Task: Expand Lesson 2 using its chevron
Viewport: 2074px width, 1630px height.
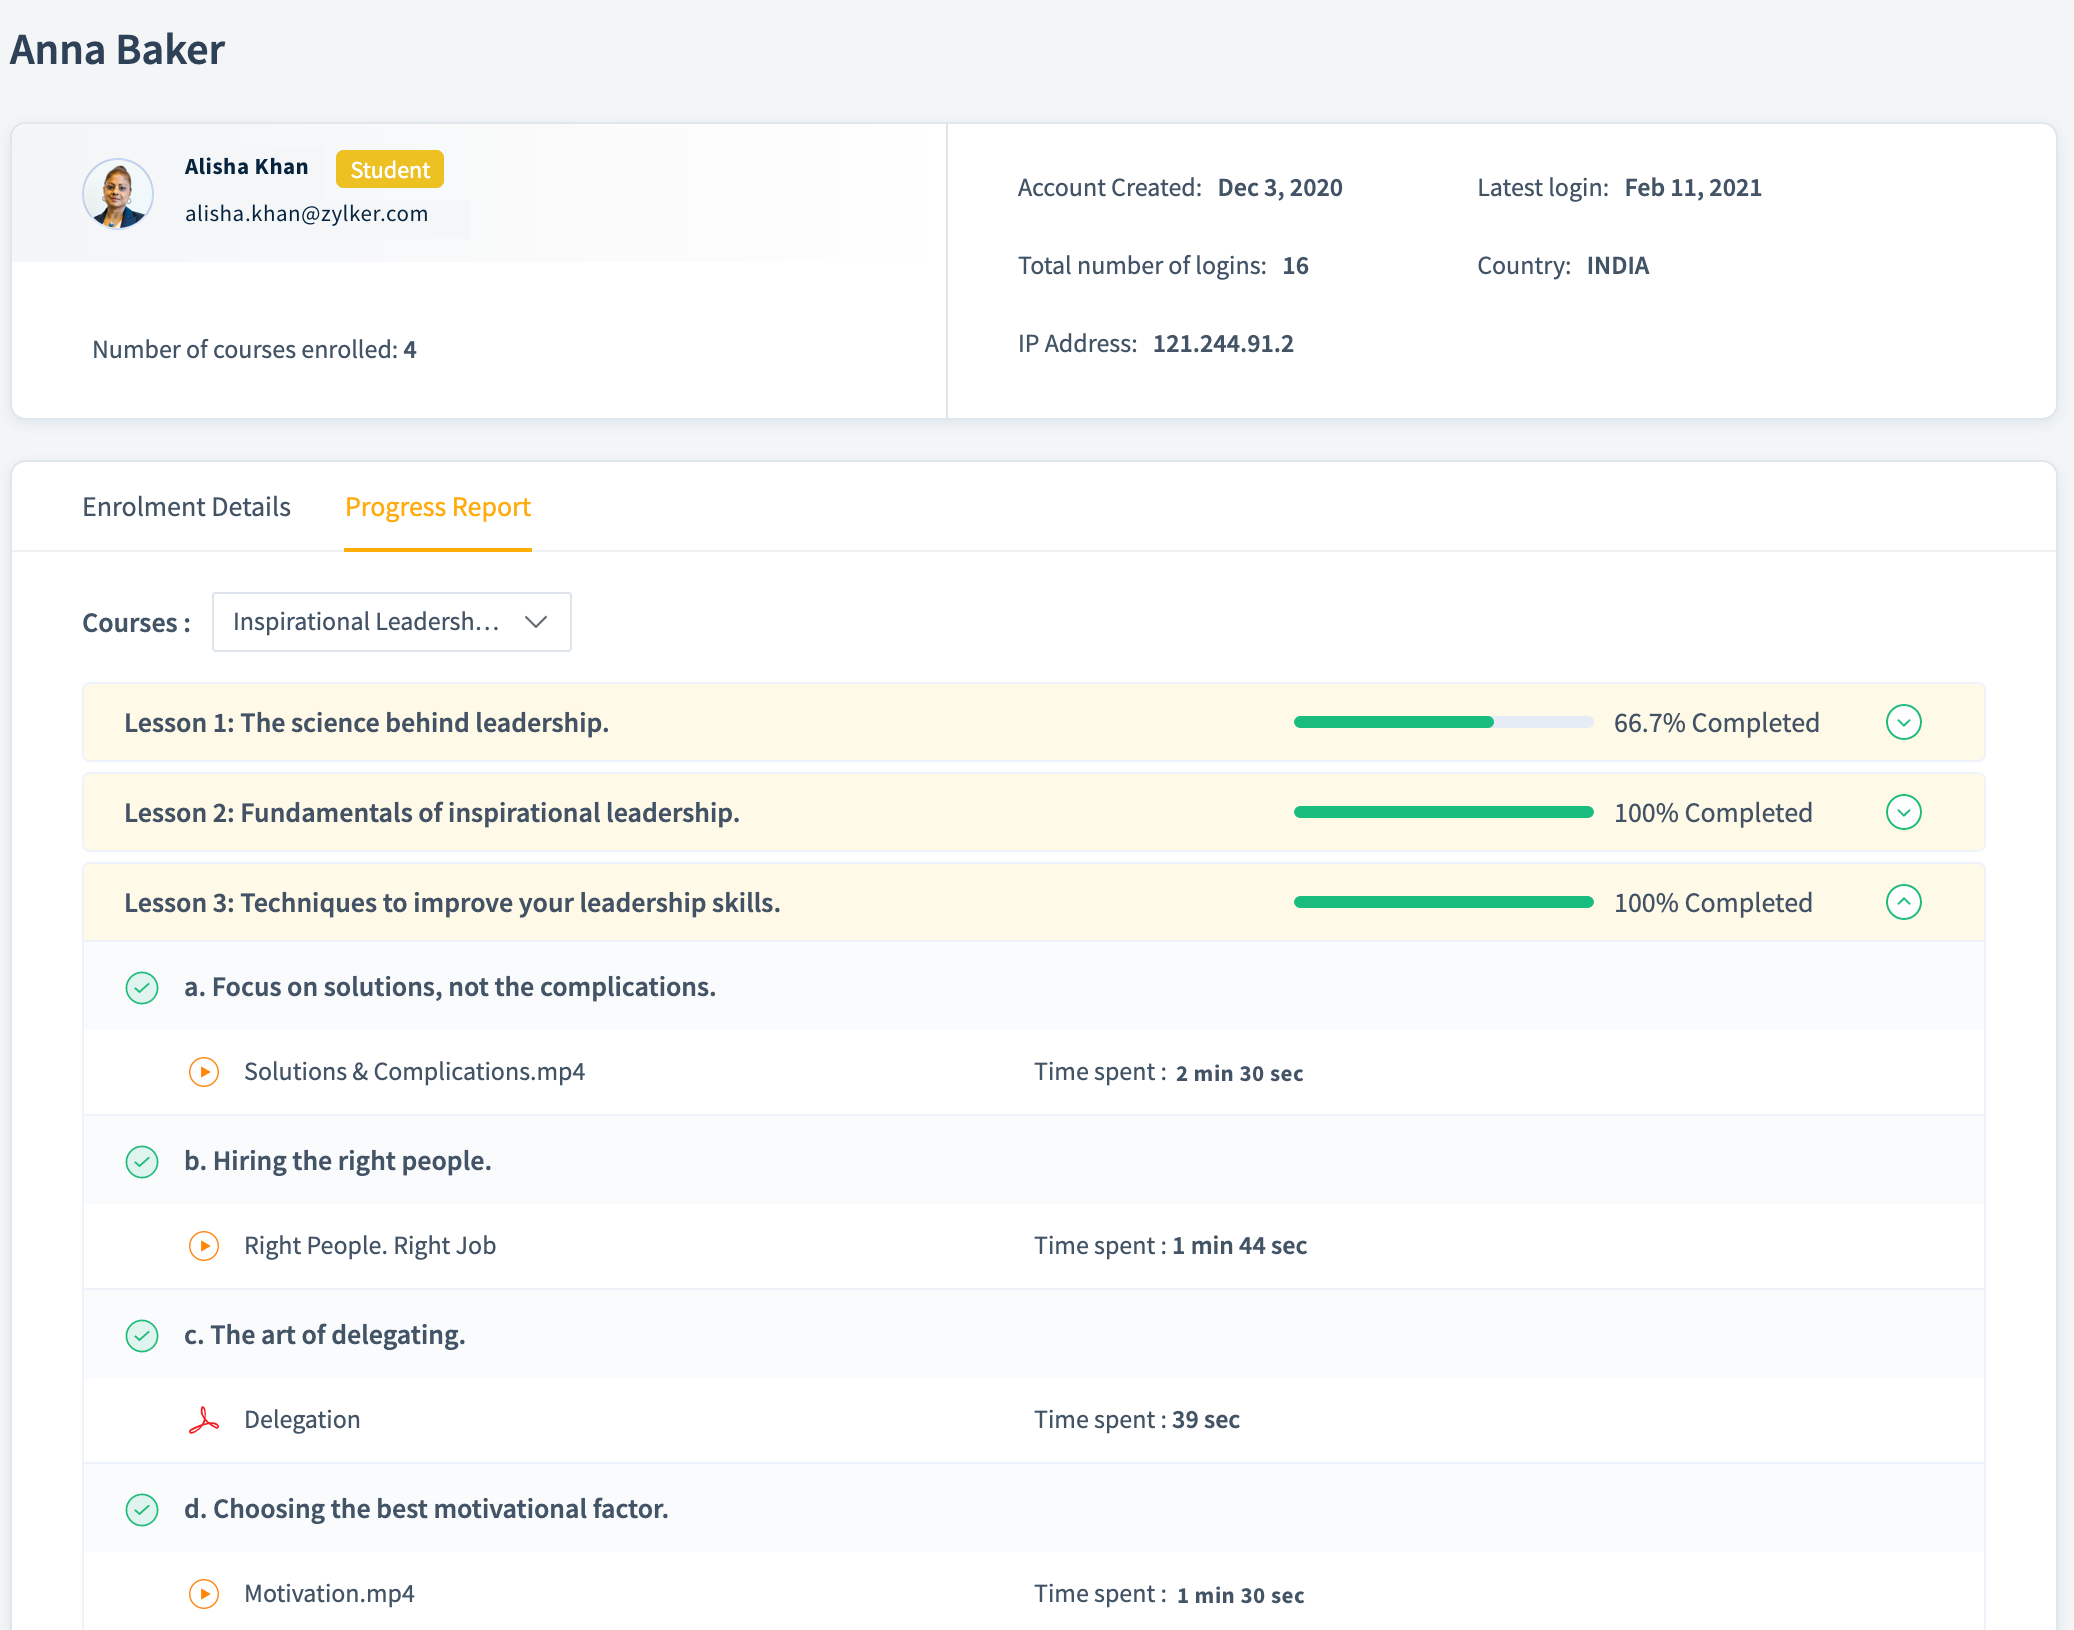Action: 1903,812
